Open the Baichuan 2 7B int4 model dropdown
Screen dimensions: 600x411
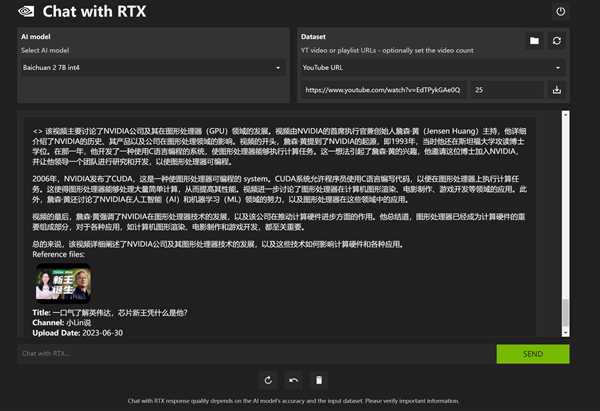click(x=152, y=68)
